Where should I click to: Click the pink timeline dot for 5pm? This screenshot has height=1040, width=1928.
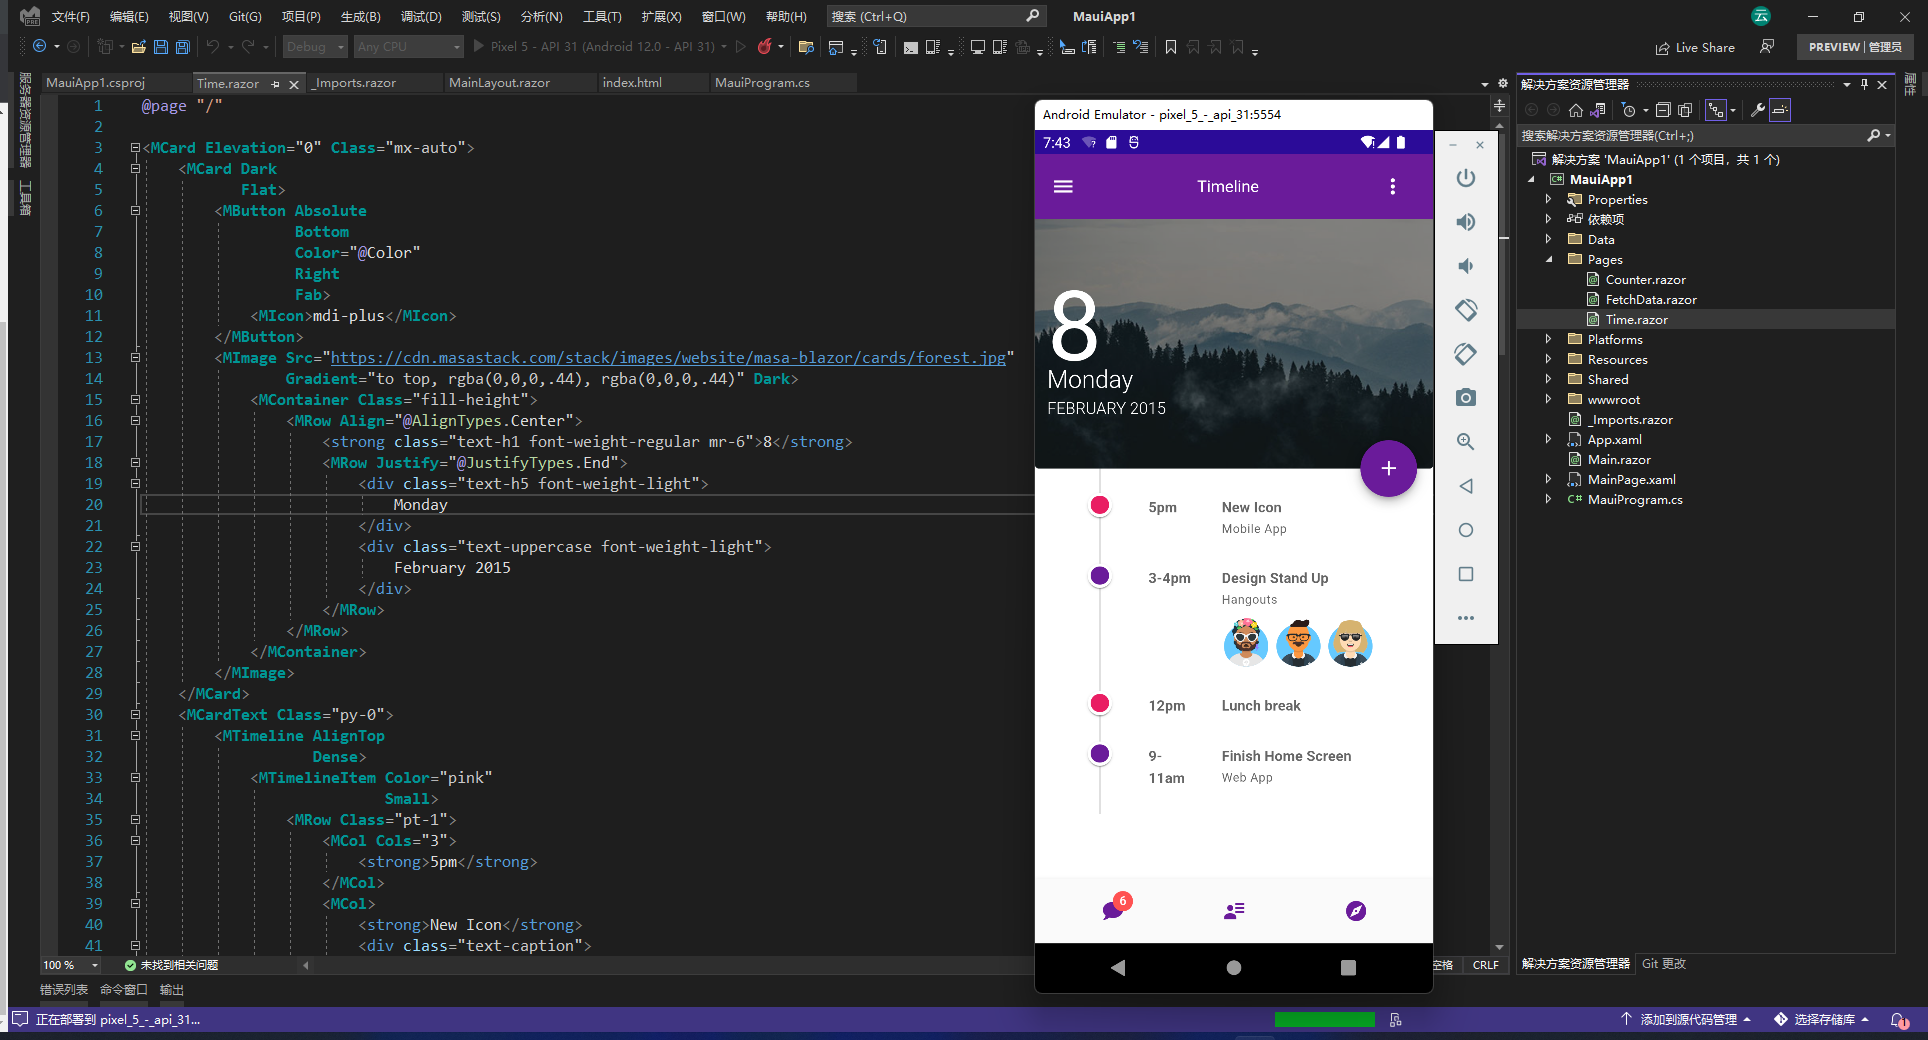[1099, 506]
